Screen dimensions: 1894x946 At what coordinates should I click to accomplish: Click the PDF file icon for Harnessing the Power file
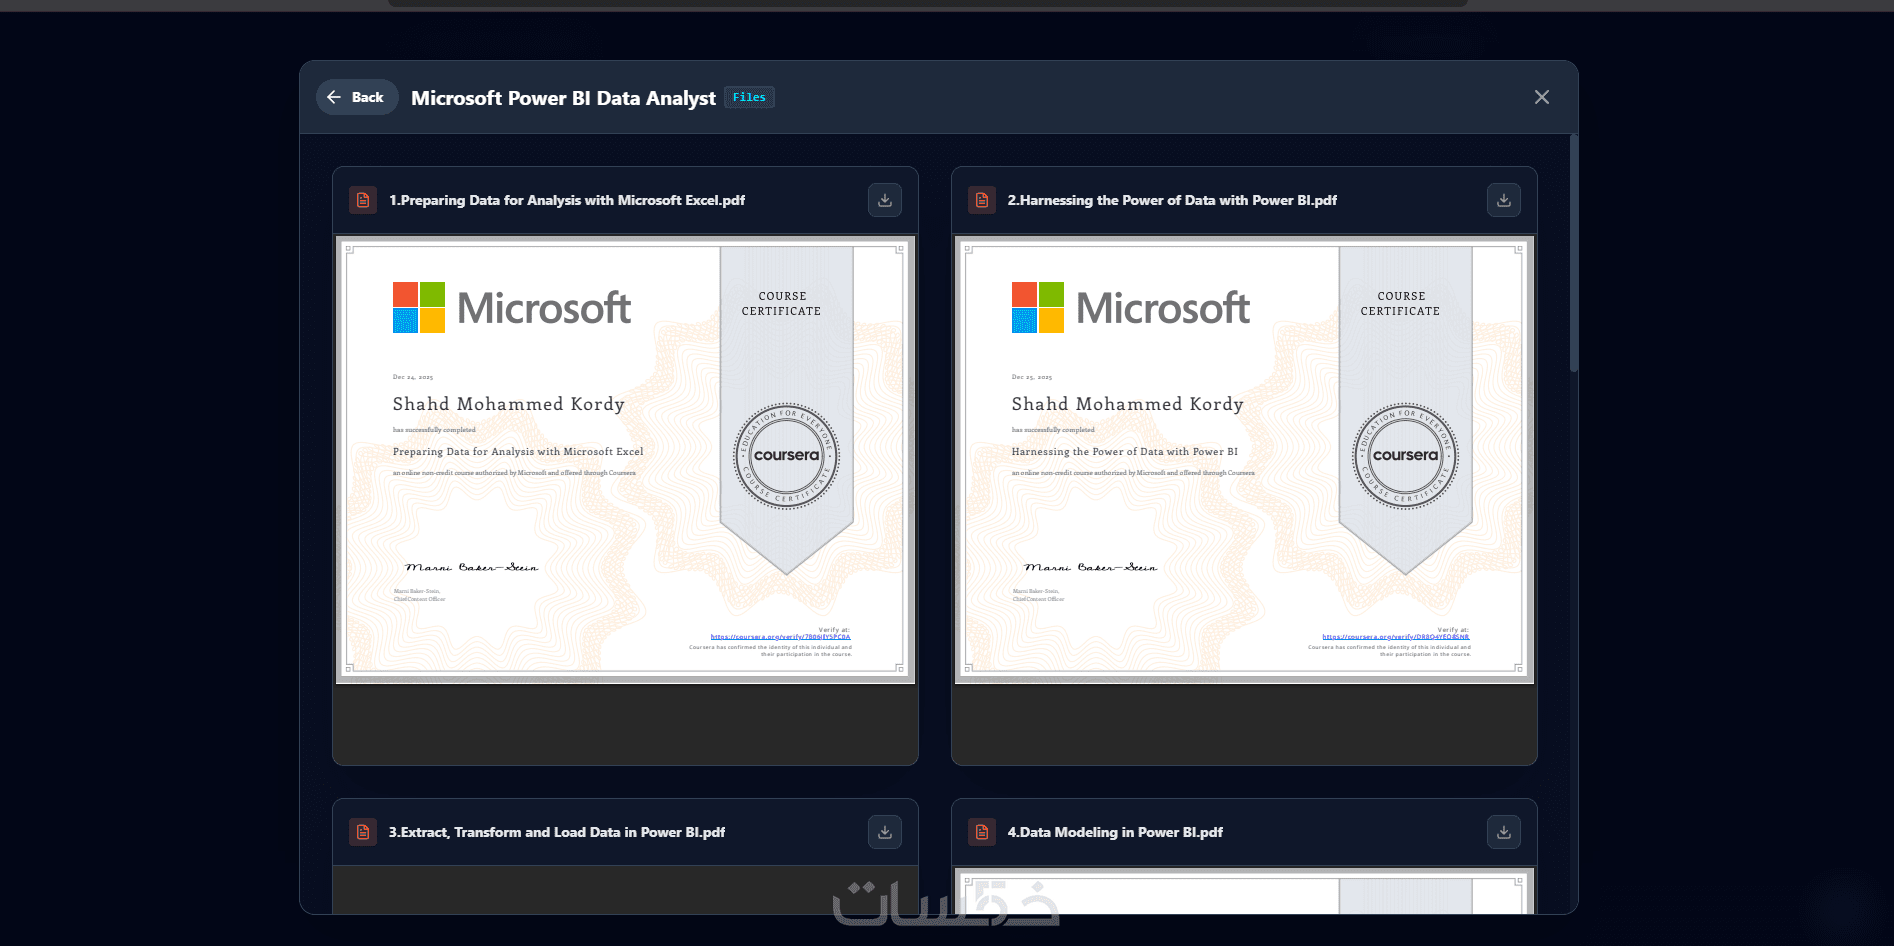(982, 200)
